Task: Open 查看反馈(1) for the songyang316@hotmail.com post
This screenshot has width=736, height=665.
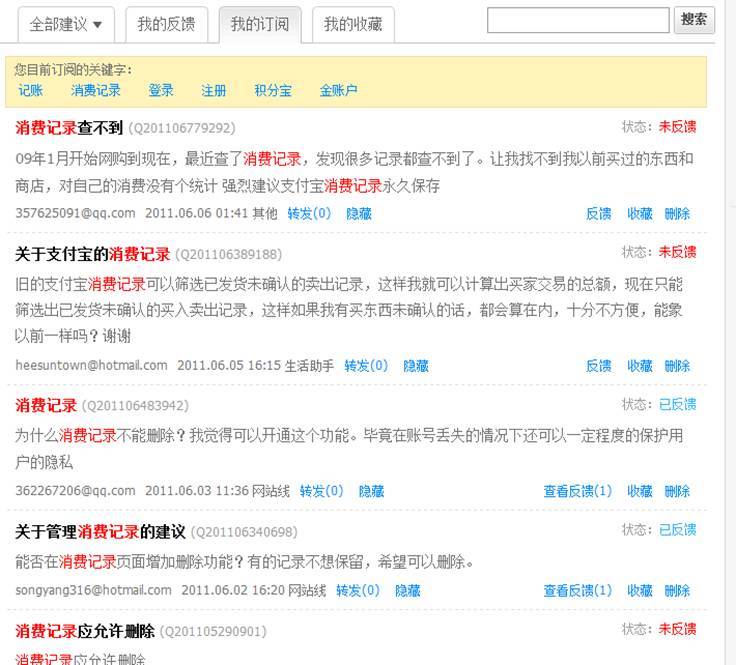Action: pyautogui.click(x=577, y=590)
